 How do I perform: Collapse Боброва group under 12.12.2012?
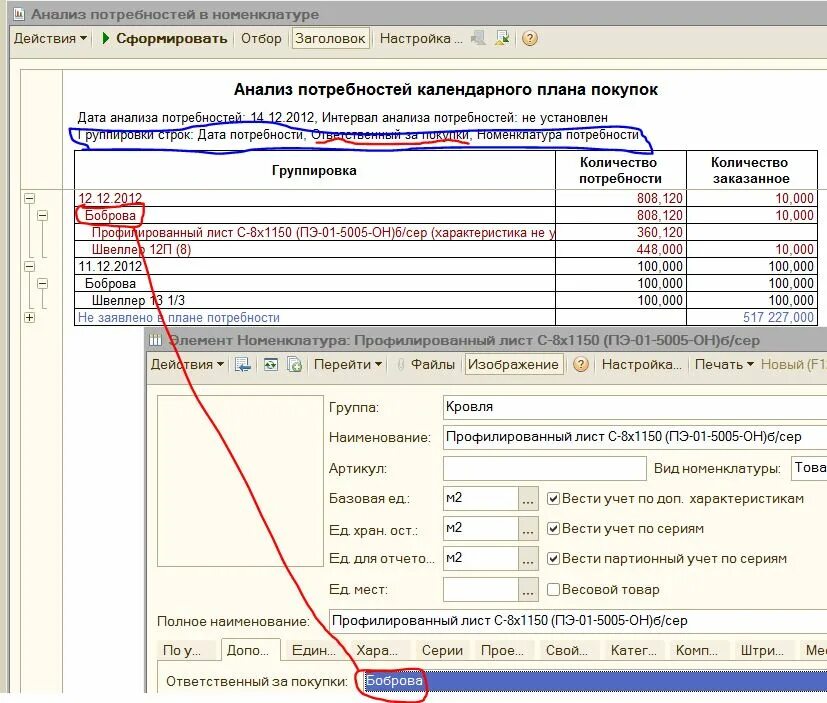click(x=43, y=215)
